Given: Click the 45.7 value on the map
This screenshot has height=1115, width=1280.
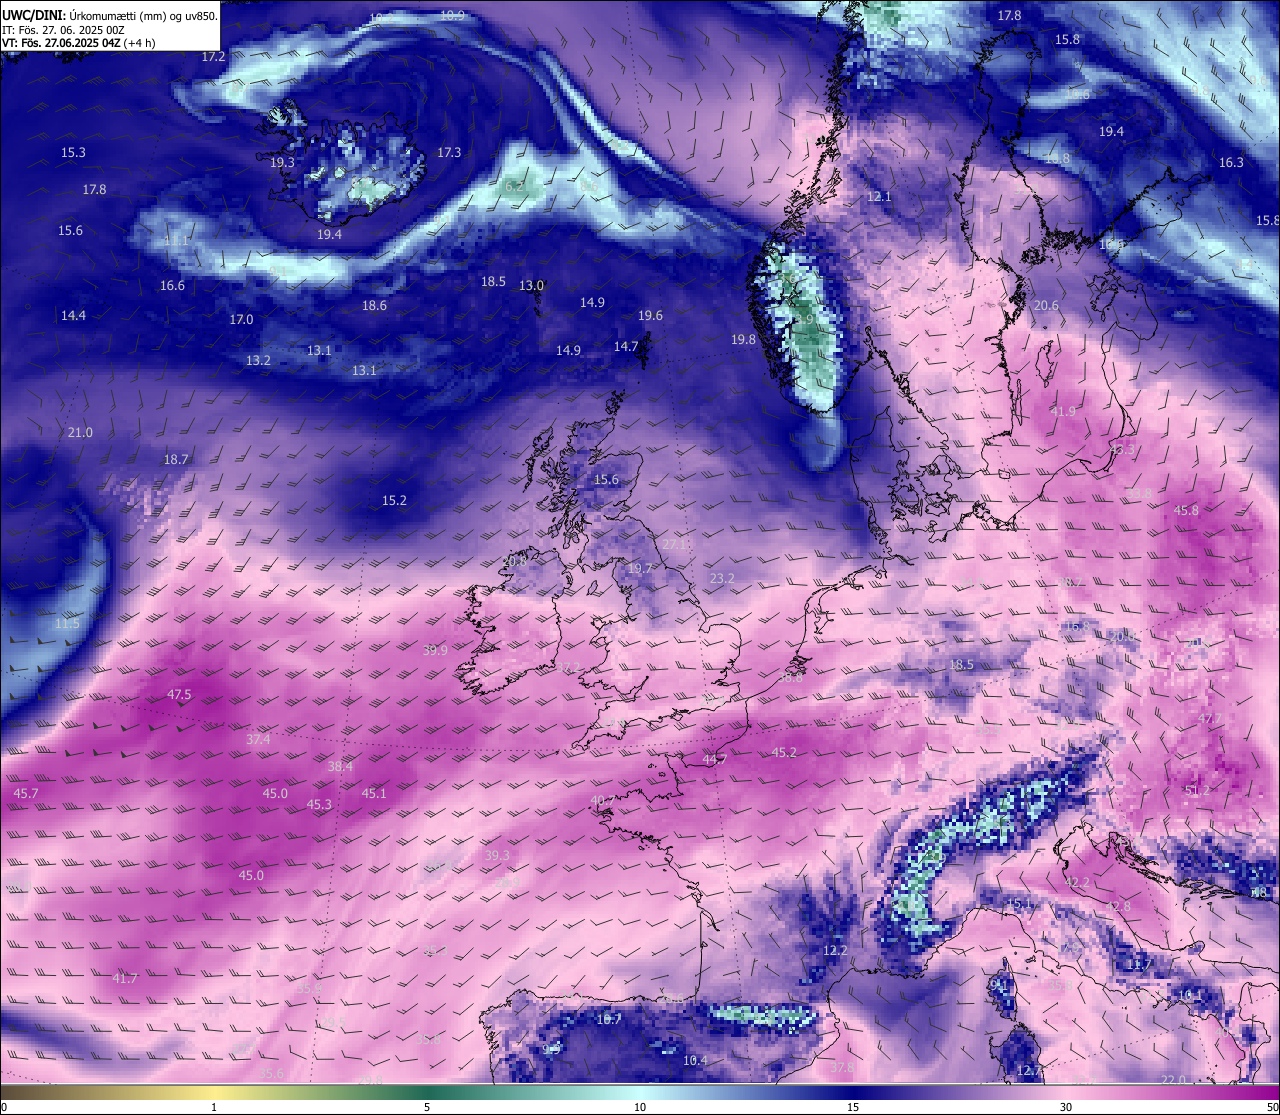Looking at the screenshot, I should 26,794.
